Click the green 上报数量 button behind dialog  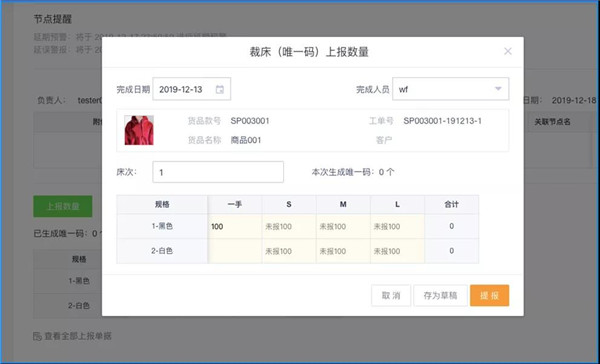(x=63, y=206)
